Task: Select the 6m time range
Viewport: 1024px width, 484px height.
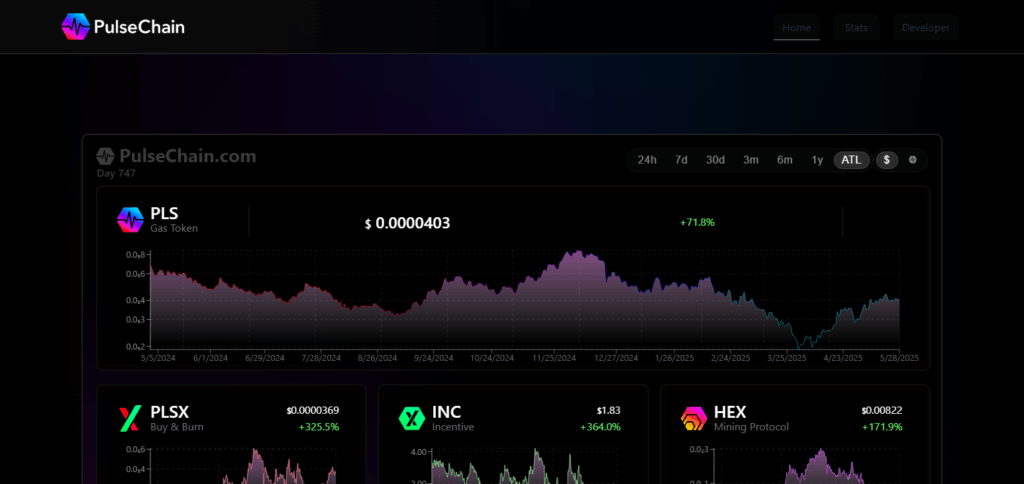Action: pyautogui.click(x=784, y=160)
